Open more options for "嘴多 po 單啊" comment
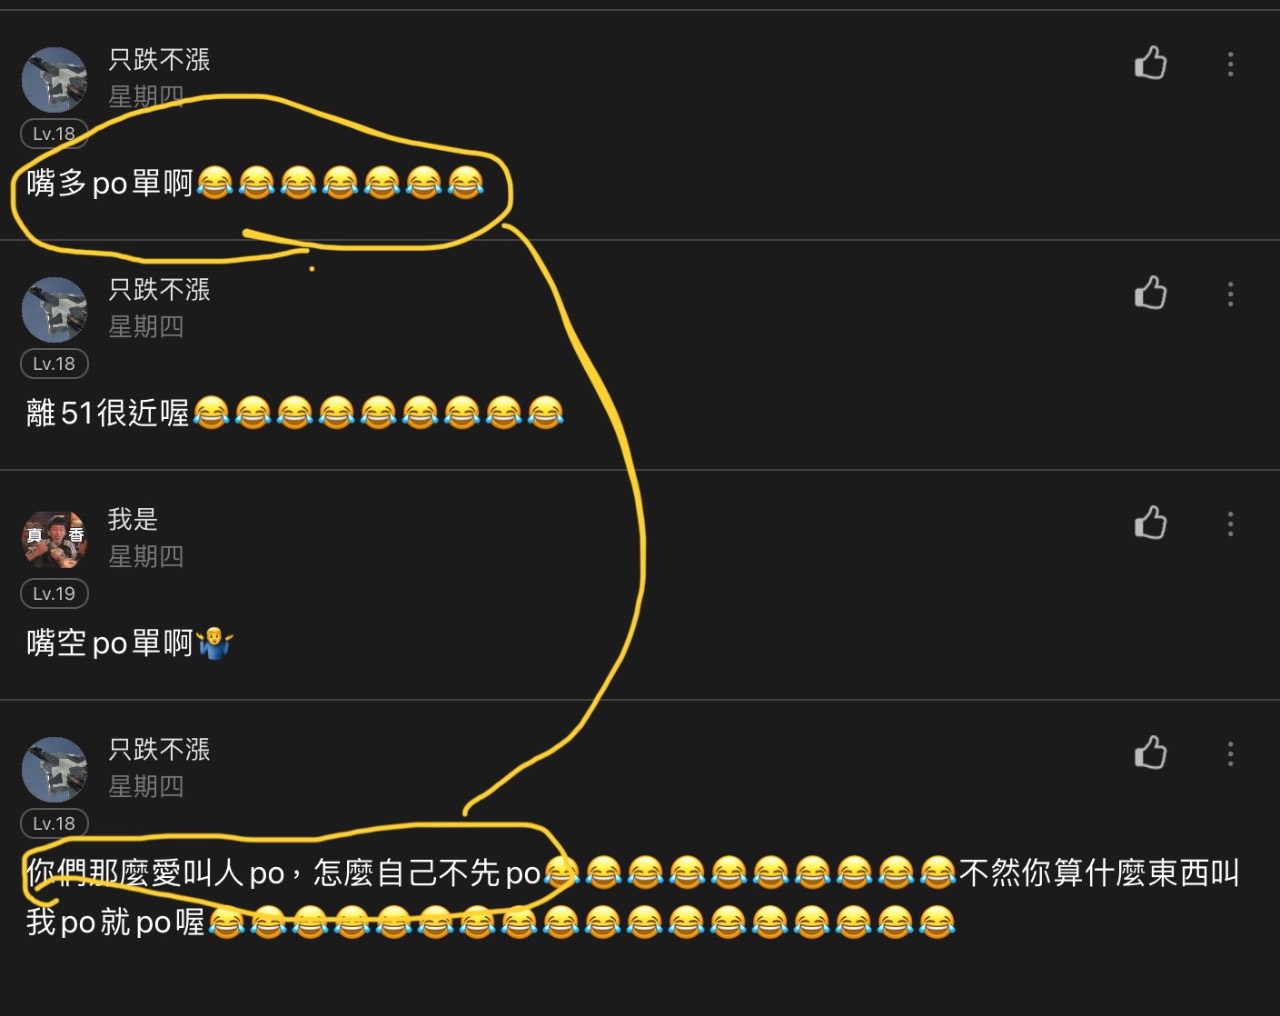The height and width of the screenshot is (1016, 1280). [1230, 64]
